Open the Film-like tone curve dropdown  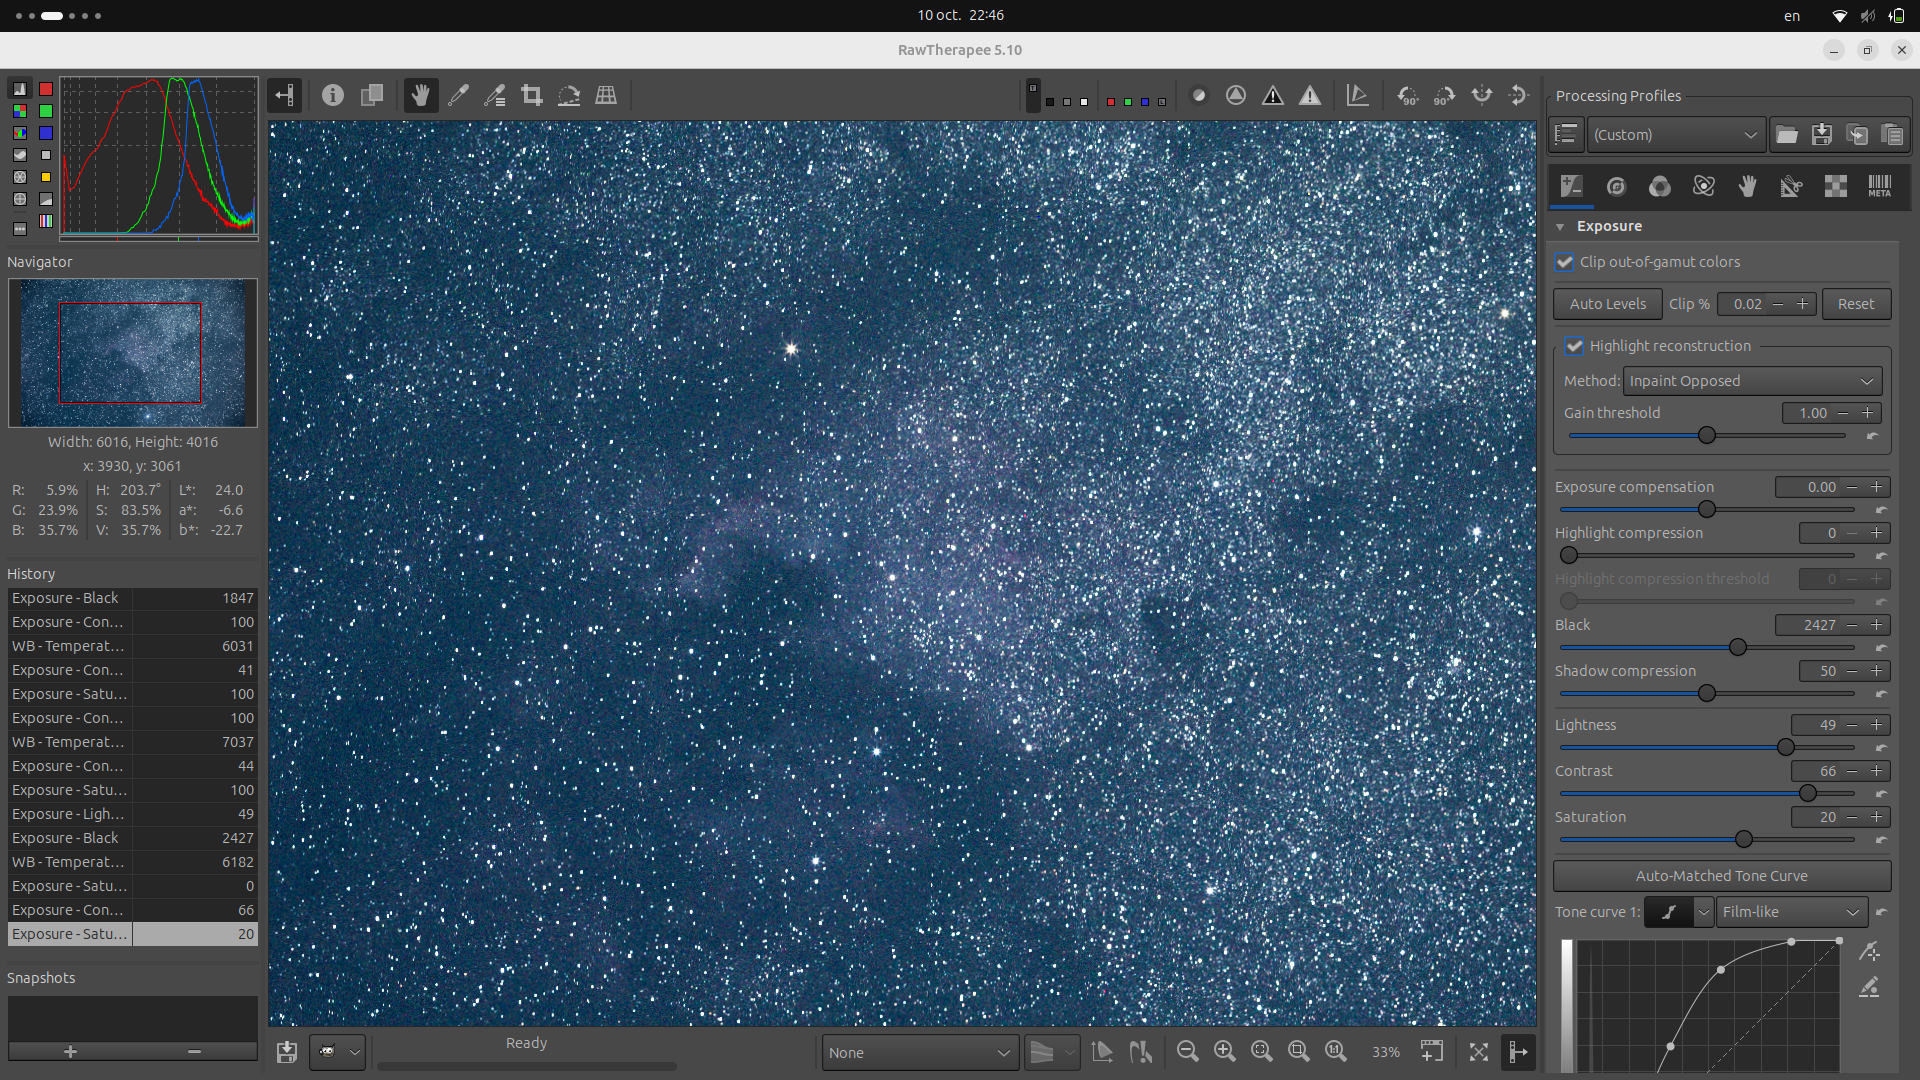(1791, 912)
